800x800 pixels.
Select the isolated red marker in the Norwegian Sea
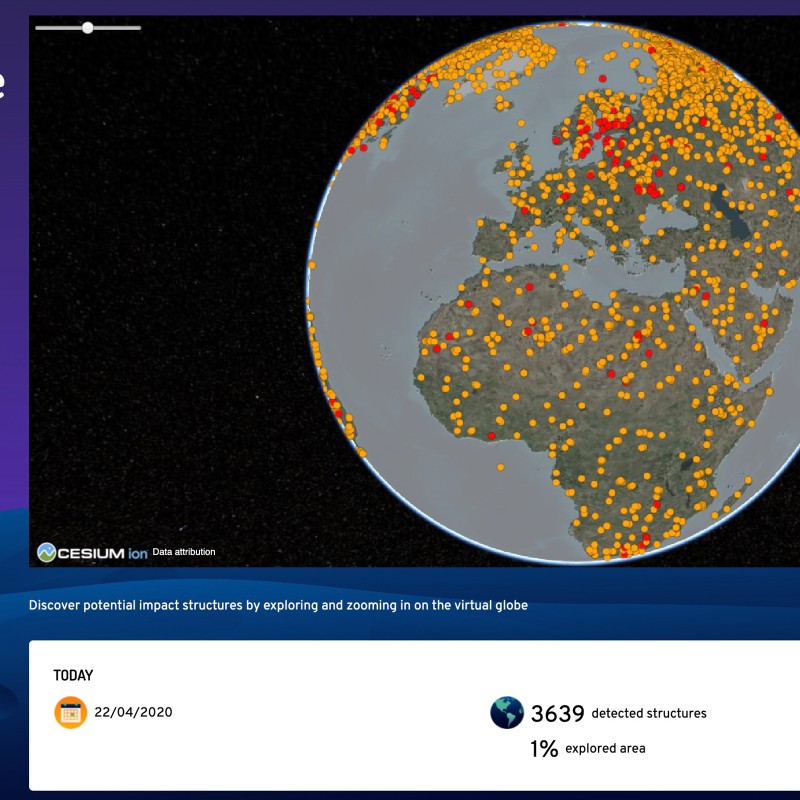click(x=602, y=78)
